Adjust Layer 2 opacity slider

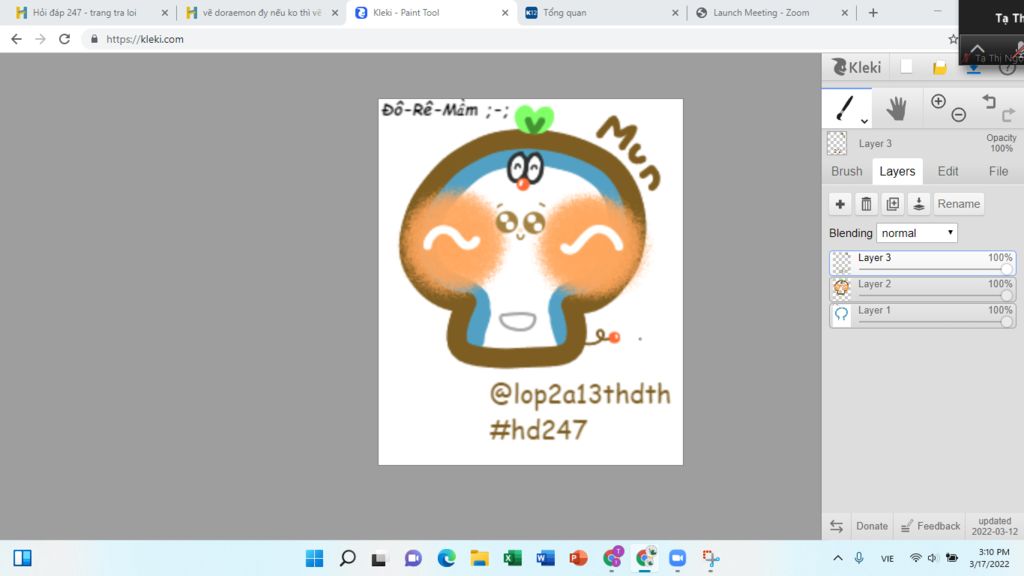[x=935, y=295]
